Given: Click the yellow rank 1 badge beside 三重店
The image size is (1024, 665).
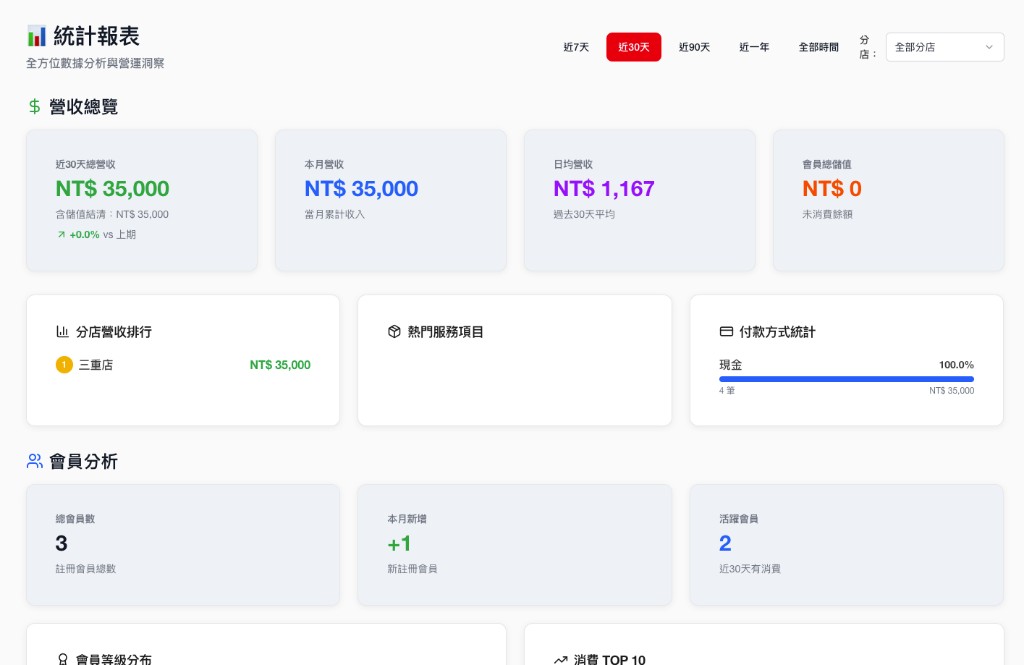Looking at the screenshot, I should [64, 366].
